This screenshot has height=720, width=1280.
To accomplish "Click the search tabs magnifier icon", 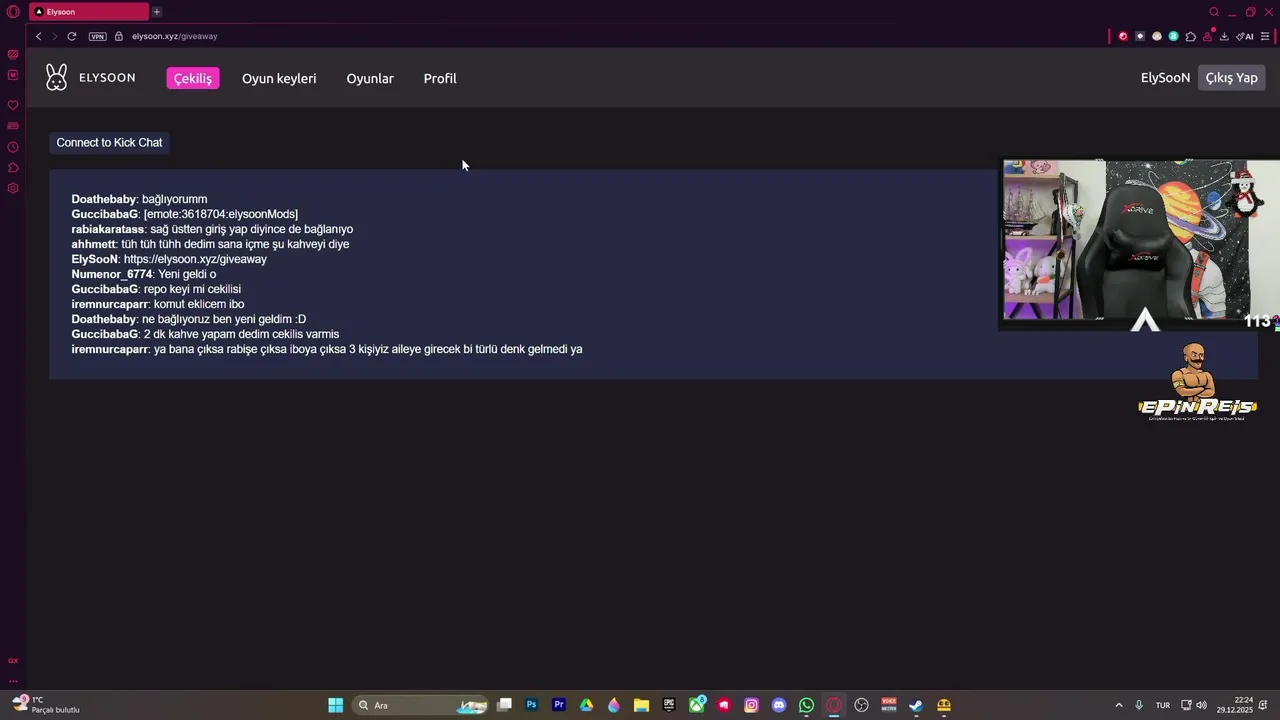I will point(1214,12).
